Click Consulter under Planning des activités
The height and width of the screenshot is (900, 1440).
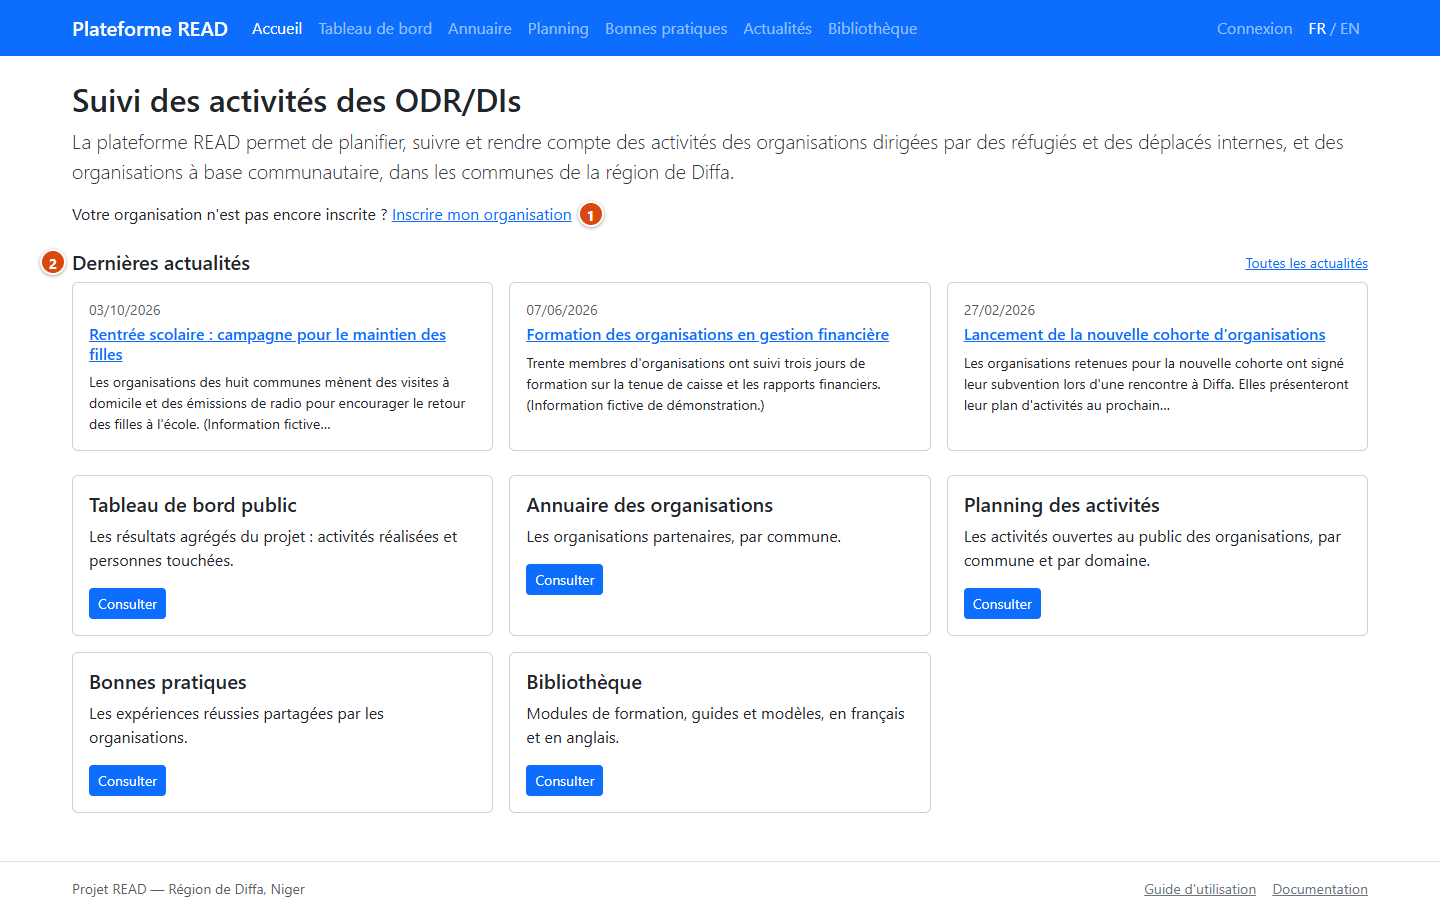click(1002, 604)
